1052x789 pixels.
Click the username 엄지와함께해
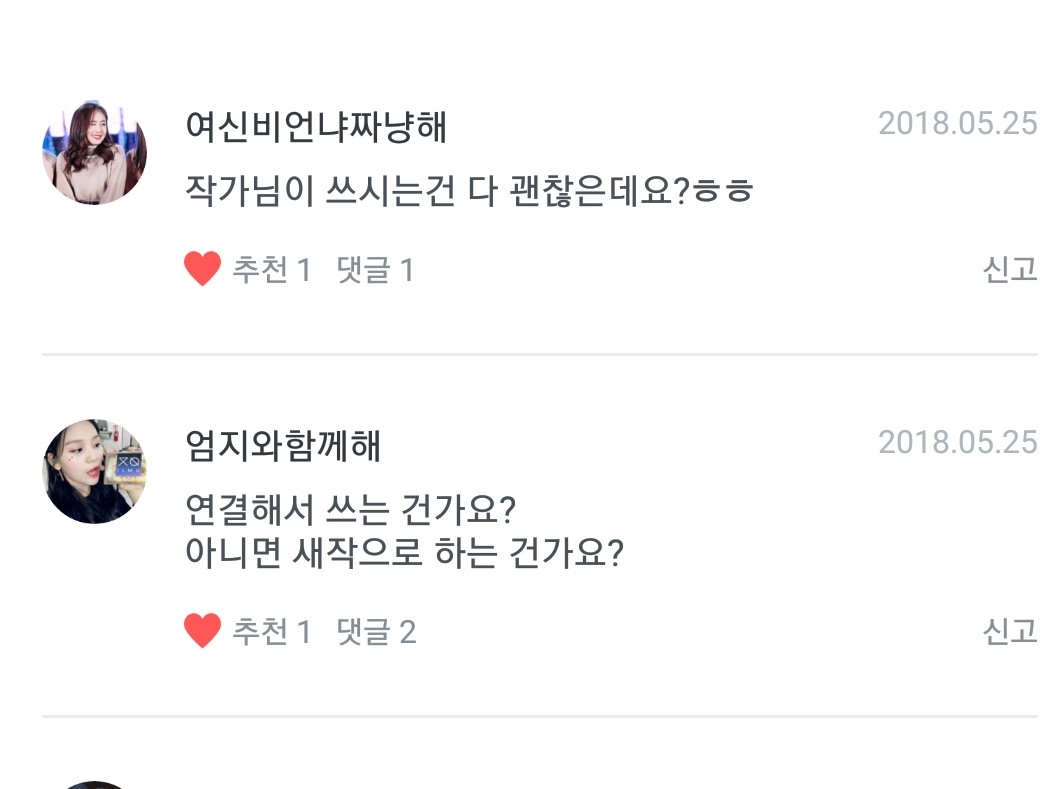(x=283, y=446)
